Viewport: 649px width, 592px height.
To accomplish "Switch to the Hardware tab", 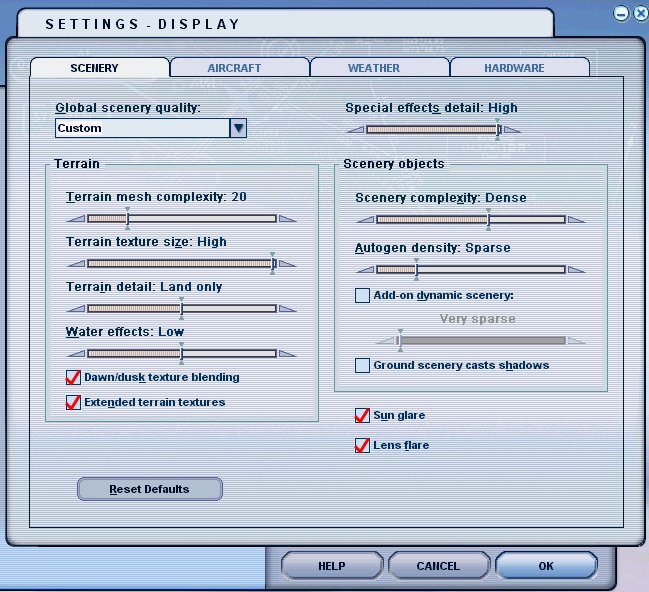I will point(520,67).
